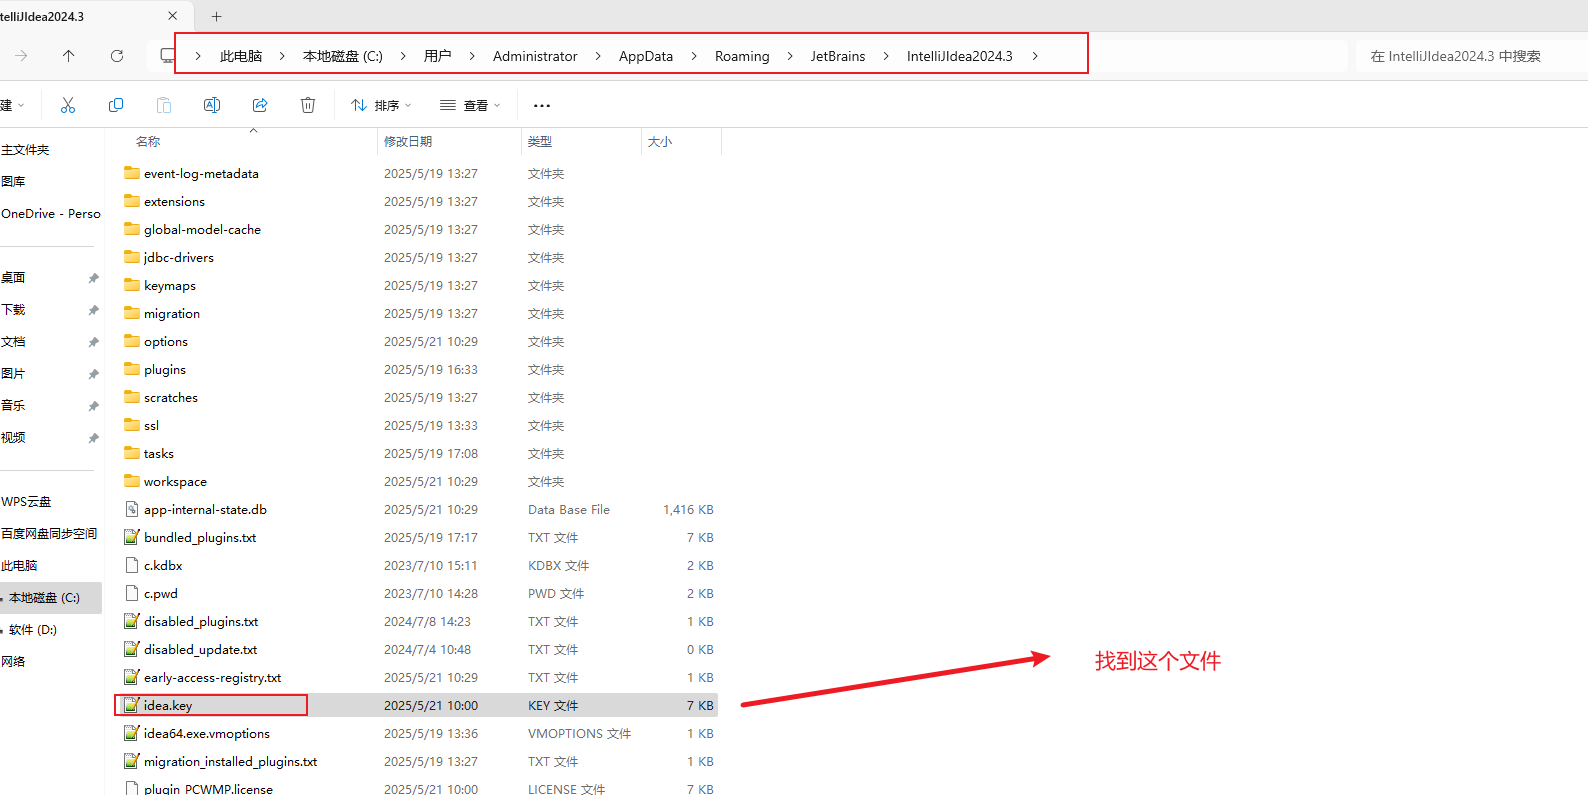The image size is (1588, 795).
Task: Open the 查看 view dropdown
Action: coord(470,105)
